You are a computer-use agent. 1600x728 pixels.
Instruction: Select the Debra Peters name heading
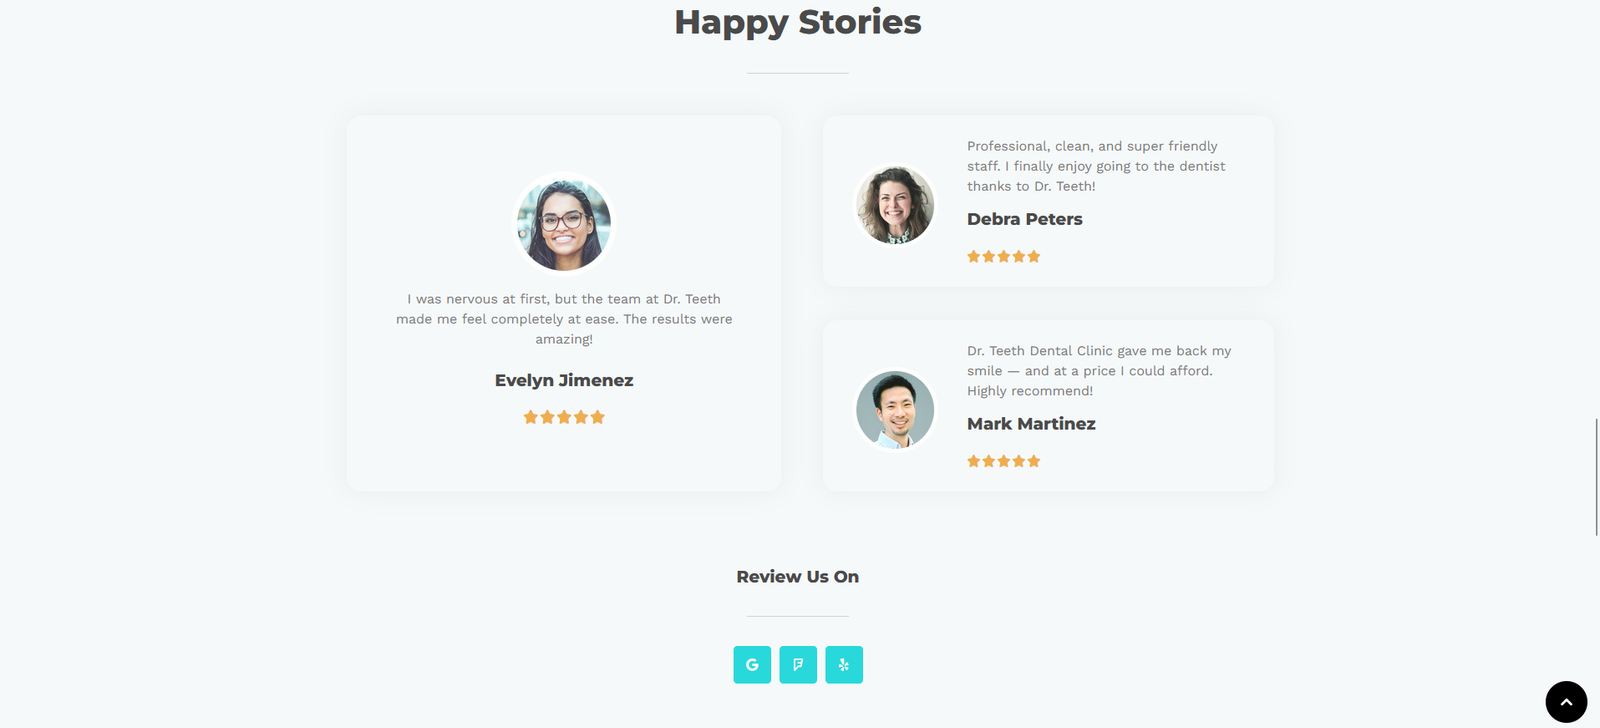tap(1024, 219)
